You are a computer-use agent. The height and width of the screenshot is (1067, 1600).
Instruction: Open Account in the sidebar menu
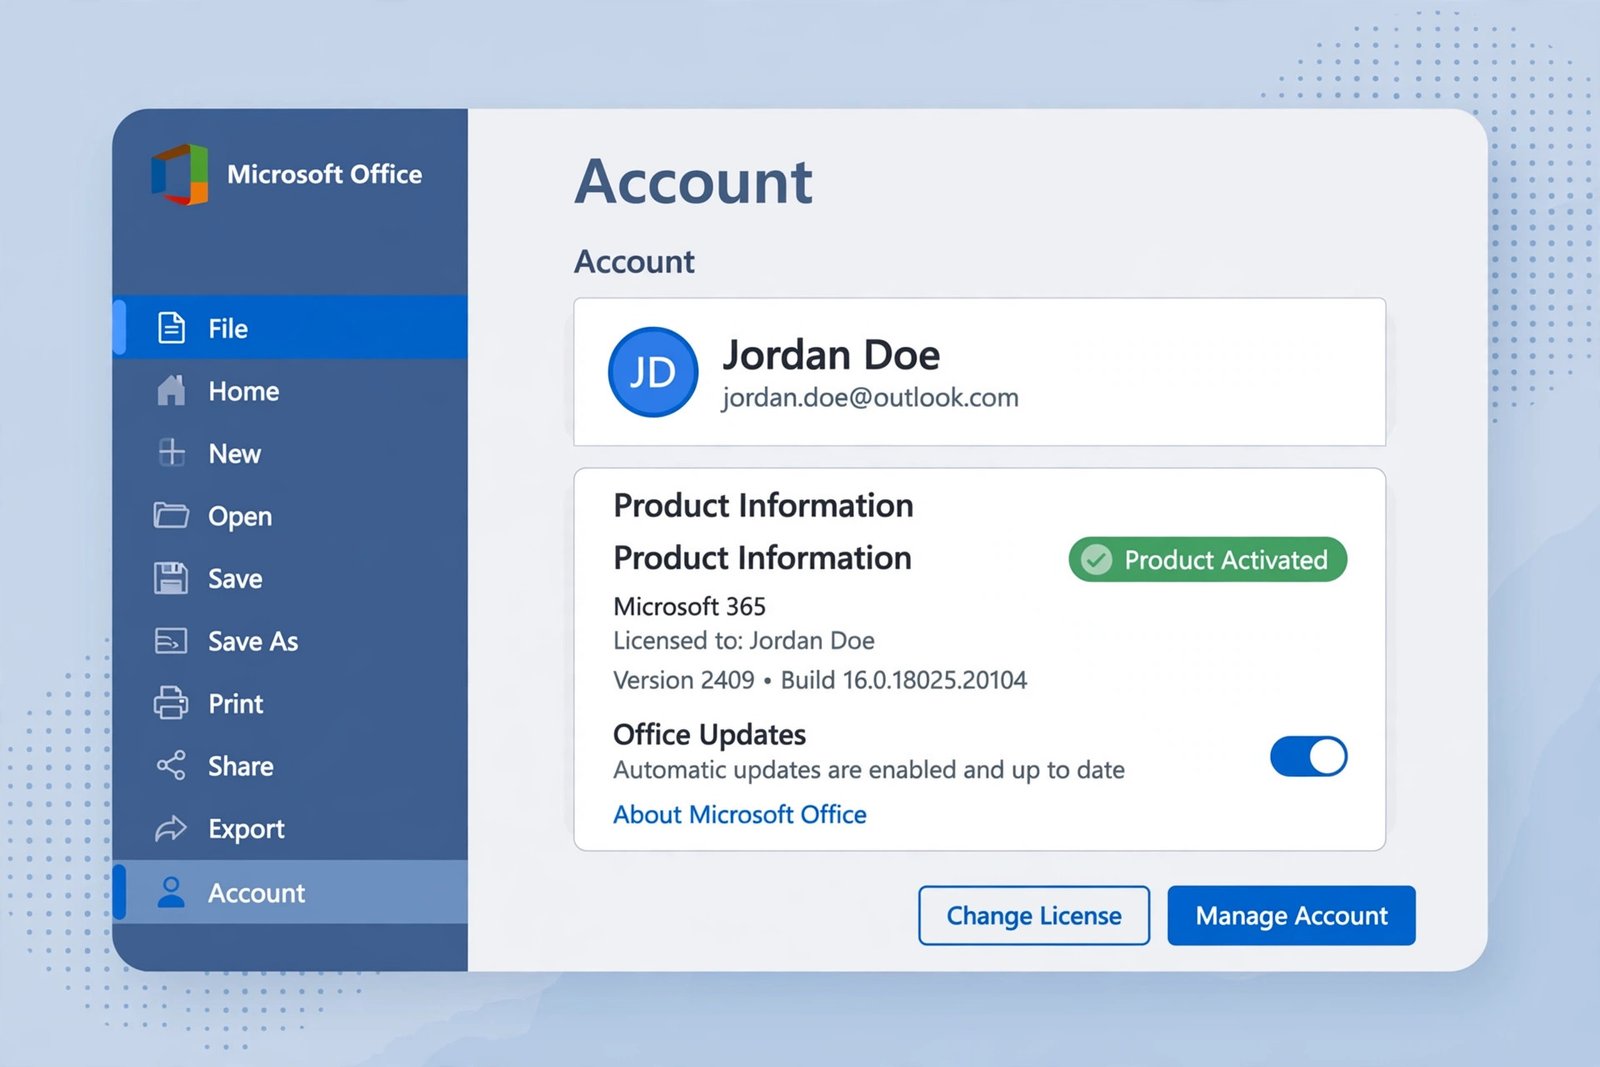(290, 892)
